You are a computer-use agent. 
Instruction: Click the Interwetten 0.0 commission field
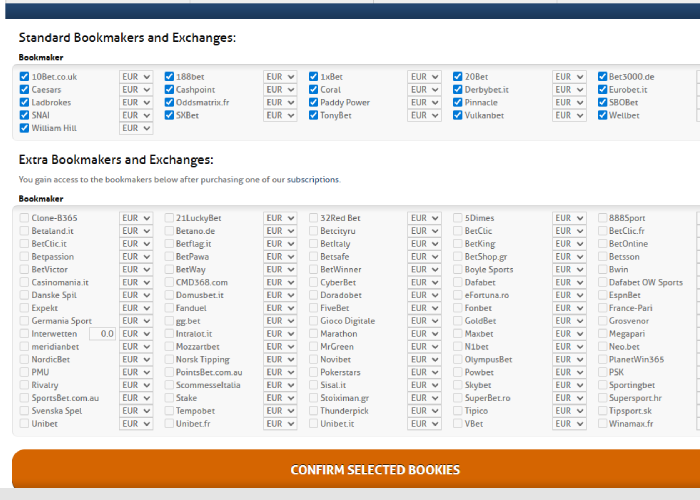102,333
